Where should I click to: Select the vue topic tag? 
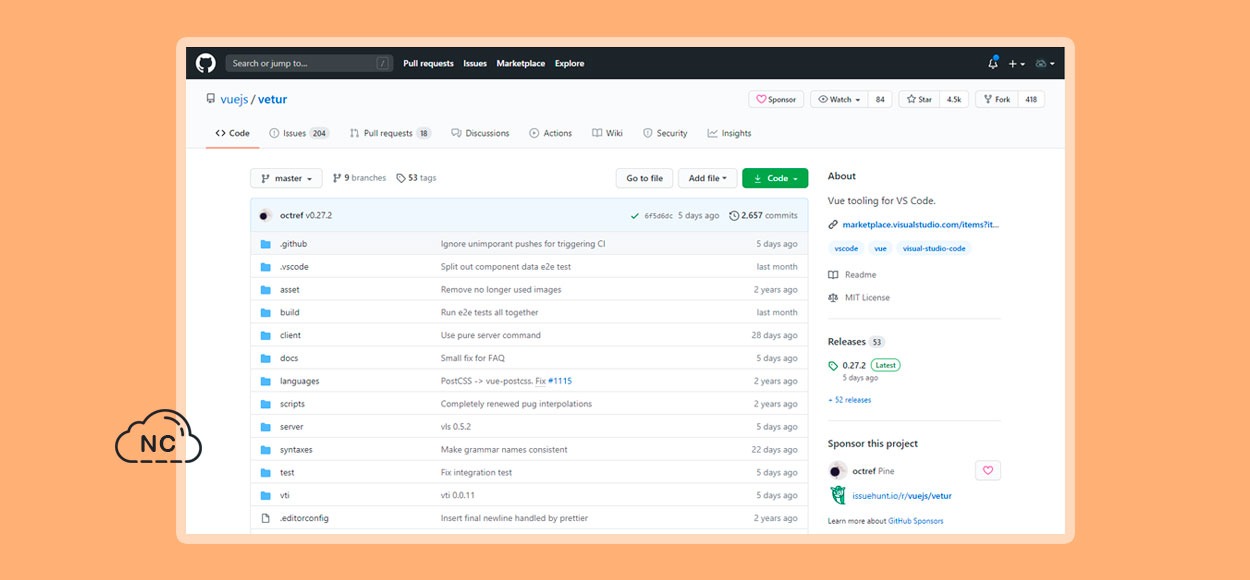pyautogui.click(x=880, y=248)
